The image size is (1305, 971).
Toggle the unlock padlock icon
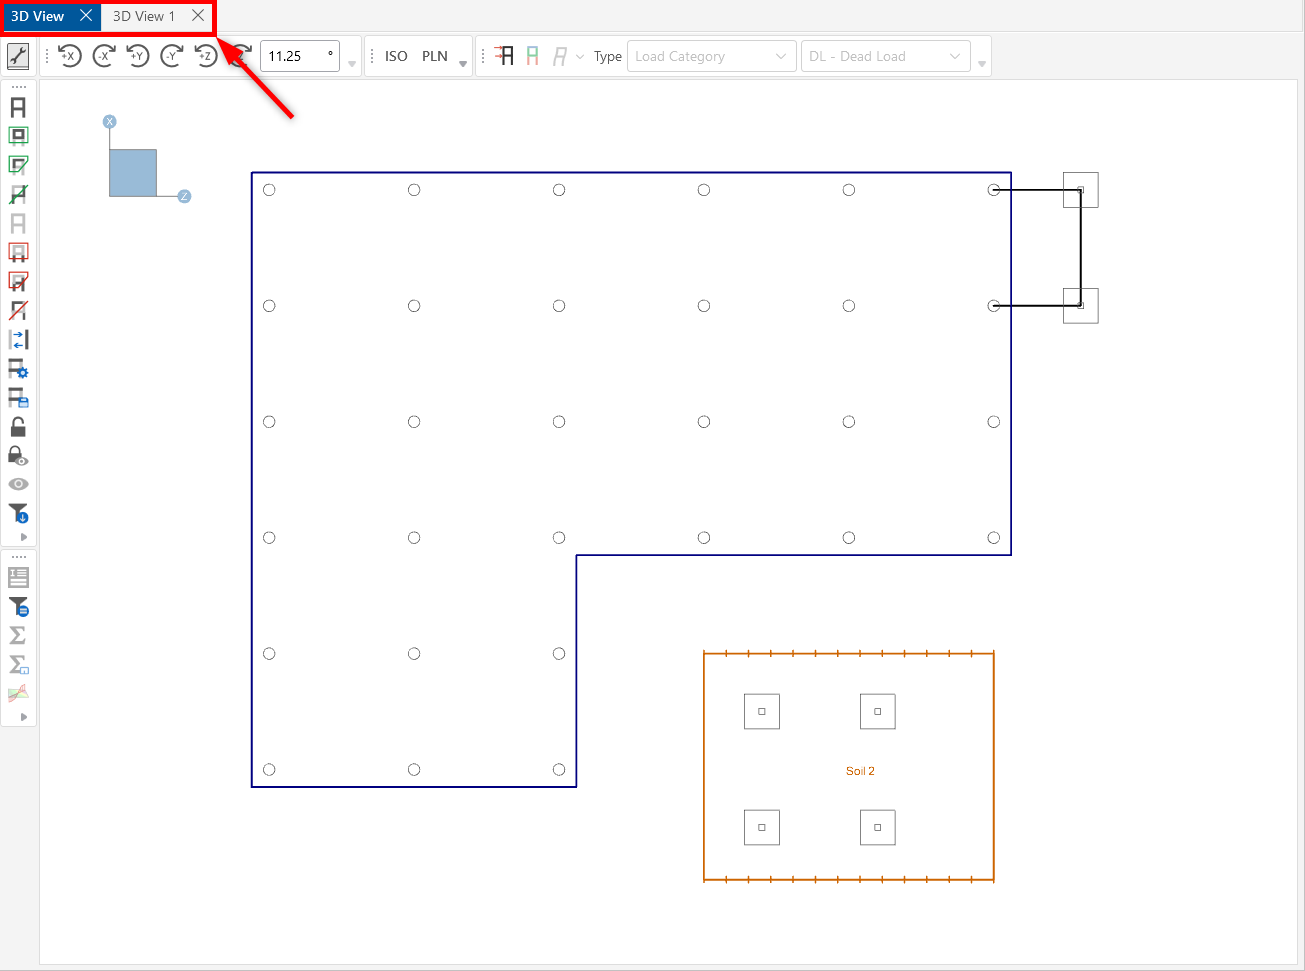(x=18, y=427)
